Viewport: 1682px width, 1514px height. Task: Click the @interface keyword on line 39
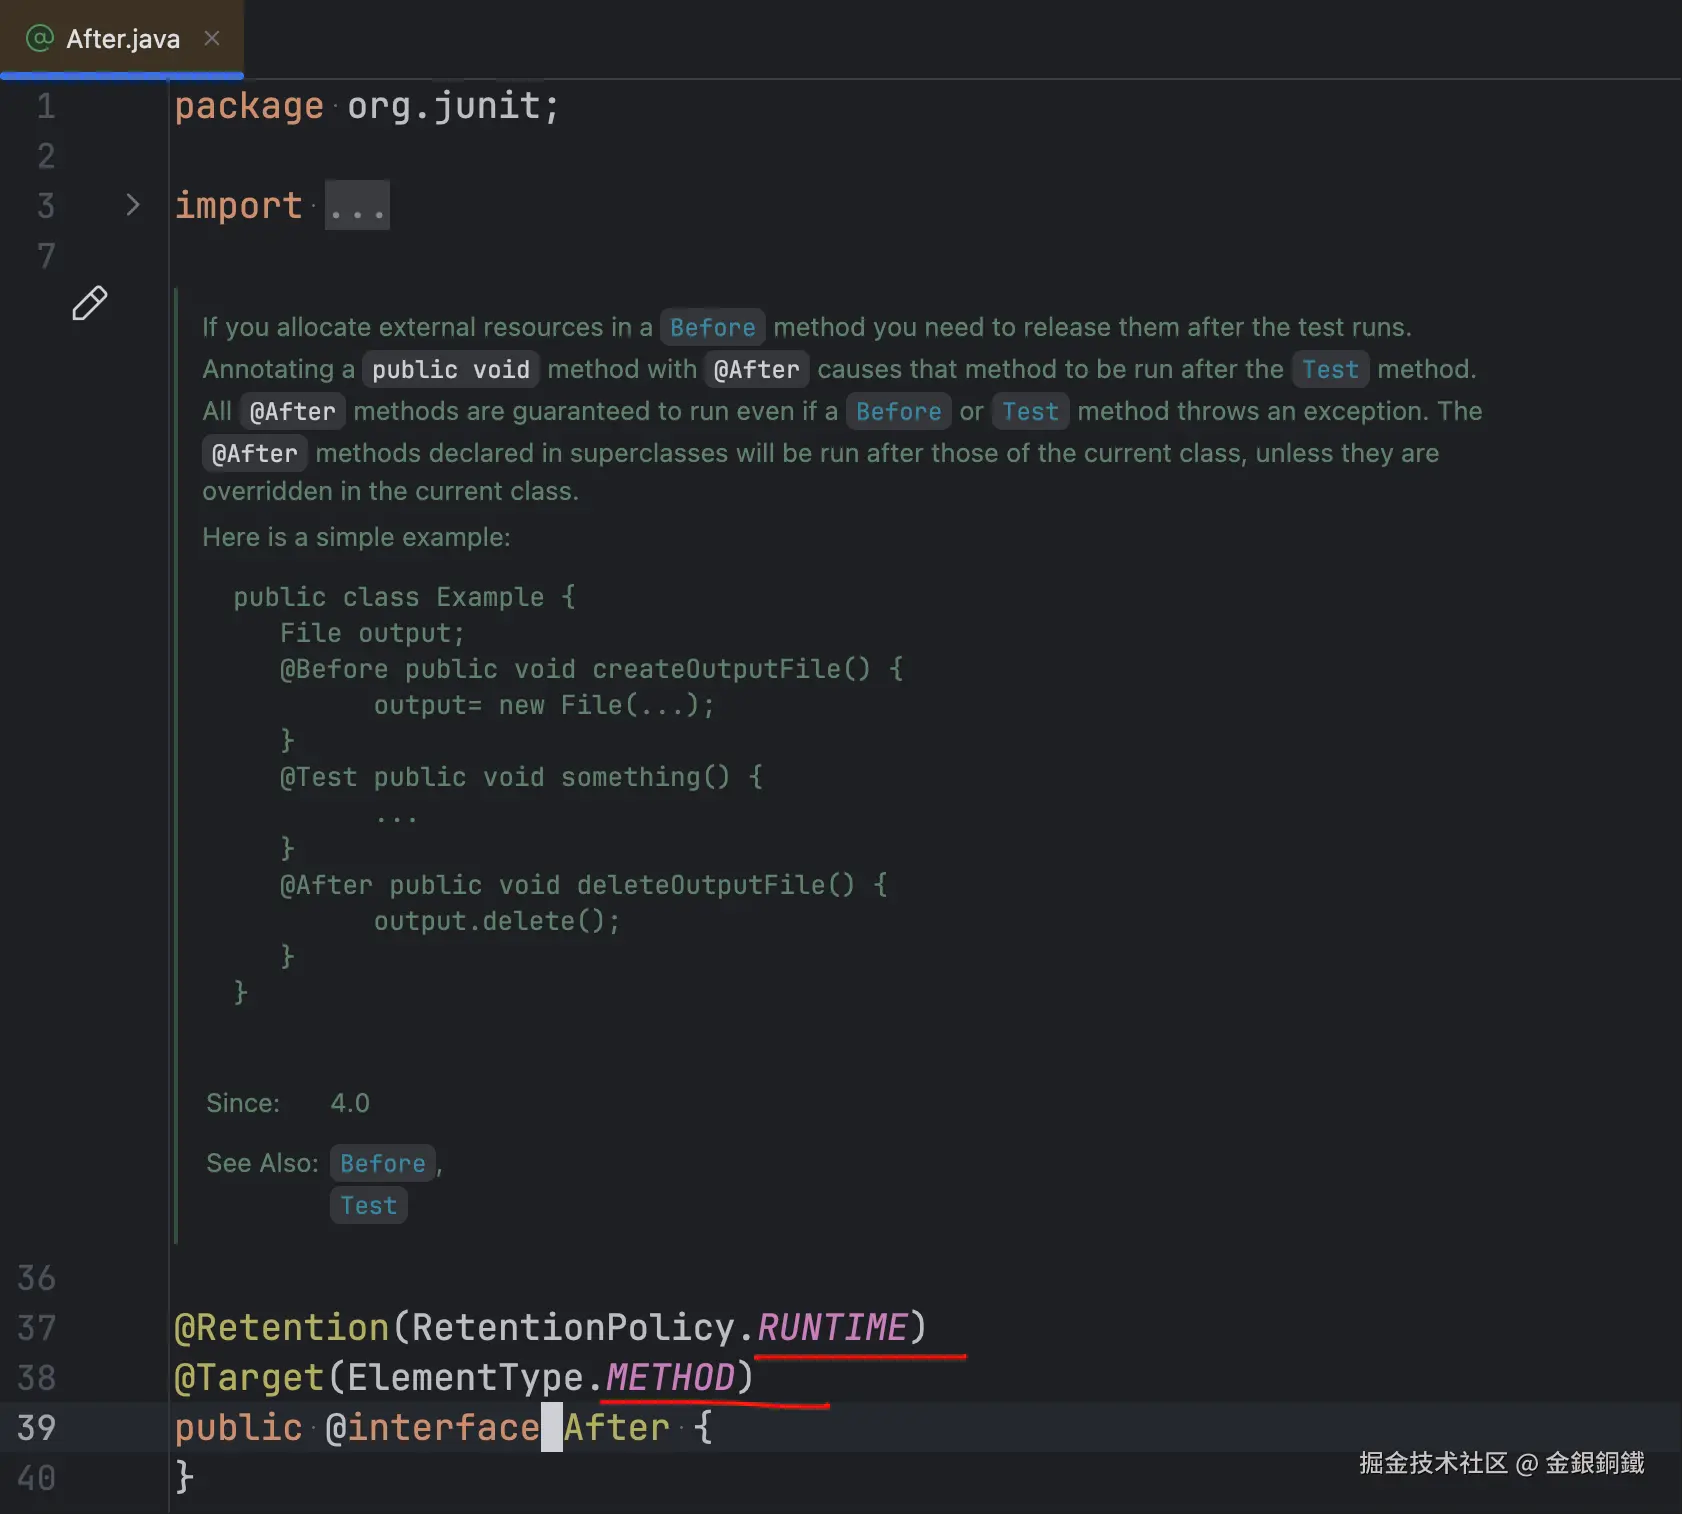click(432, 1427)
